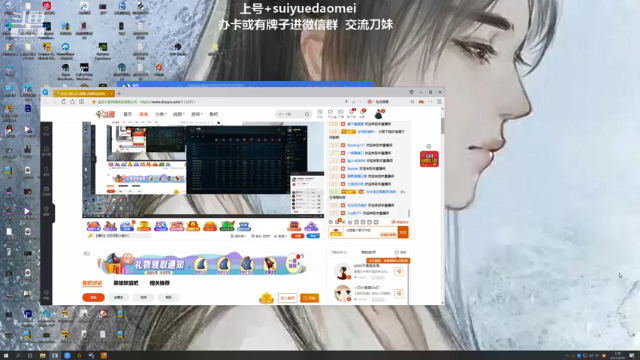Open 鱼吧 in Douyu navigation
The image size is (640, 360).
click(x=213, y=114)
